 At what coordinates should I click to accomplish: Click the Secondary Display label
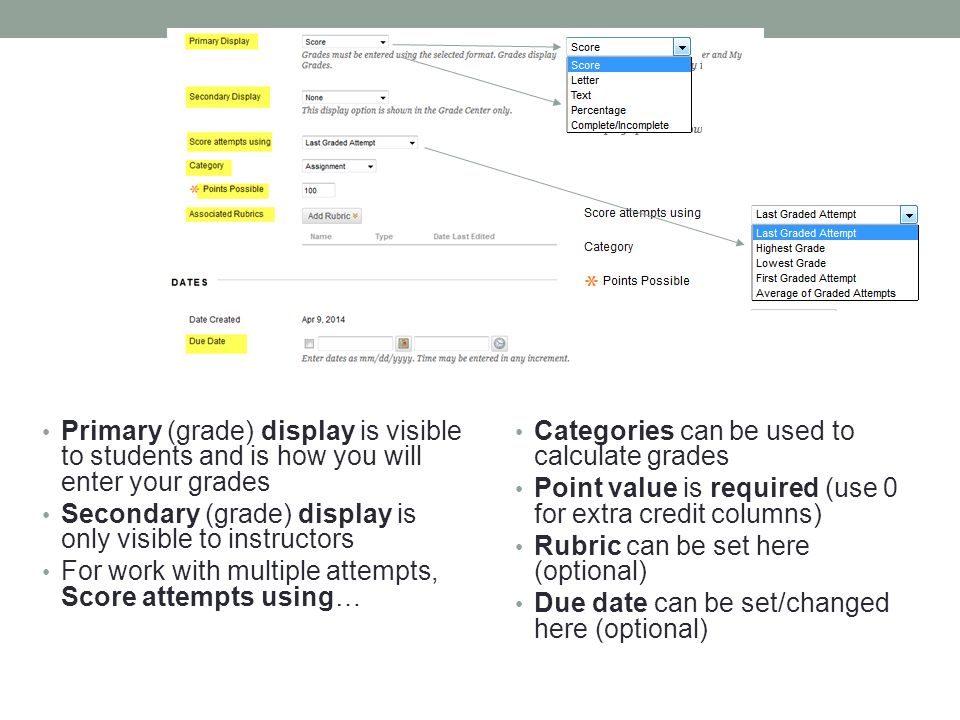225,97
